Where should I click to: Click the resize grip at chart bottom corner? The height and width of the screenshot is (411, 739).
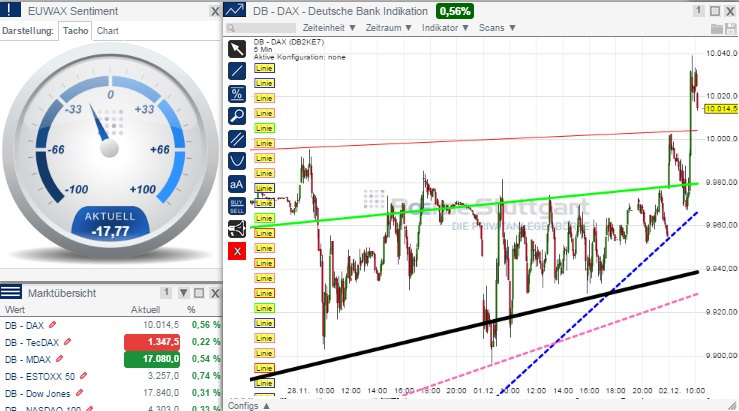(732, 406)
